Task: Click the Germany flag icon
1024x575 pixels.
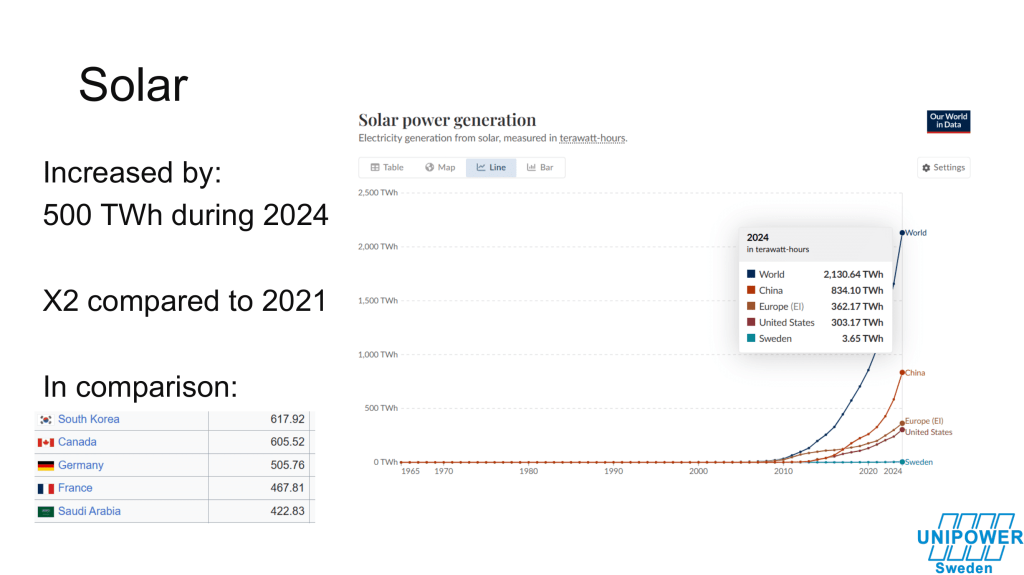Action: pyautogui.click(x=45, y=466)
